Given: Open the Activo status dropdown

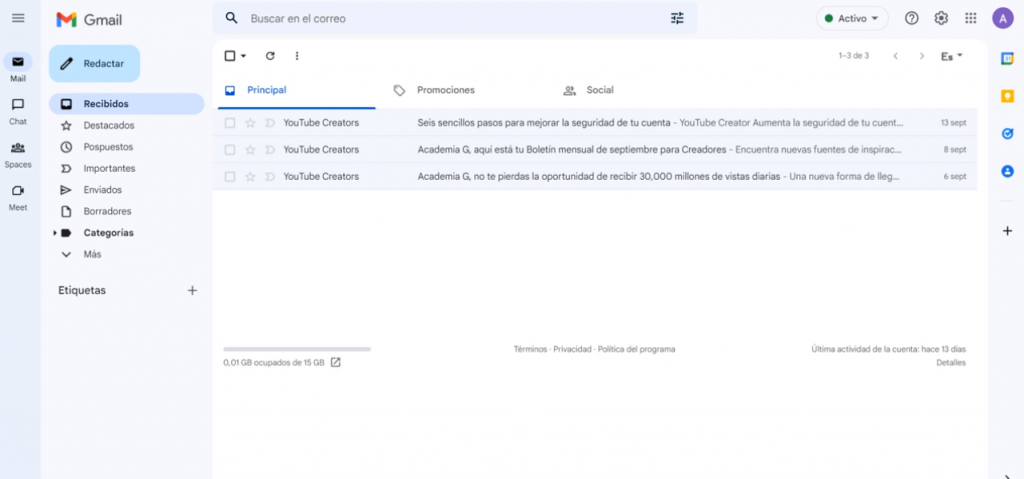Looking at the screenshot, I should click(x=852, y=18).
